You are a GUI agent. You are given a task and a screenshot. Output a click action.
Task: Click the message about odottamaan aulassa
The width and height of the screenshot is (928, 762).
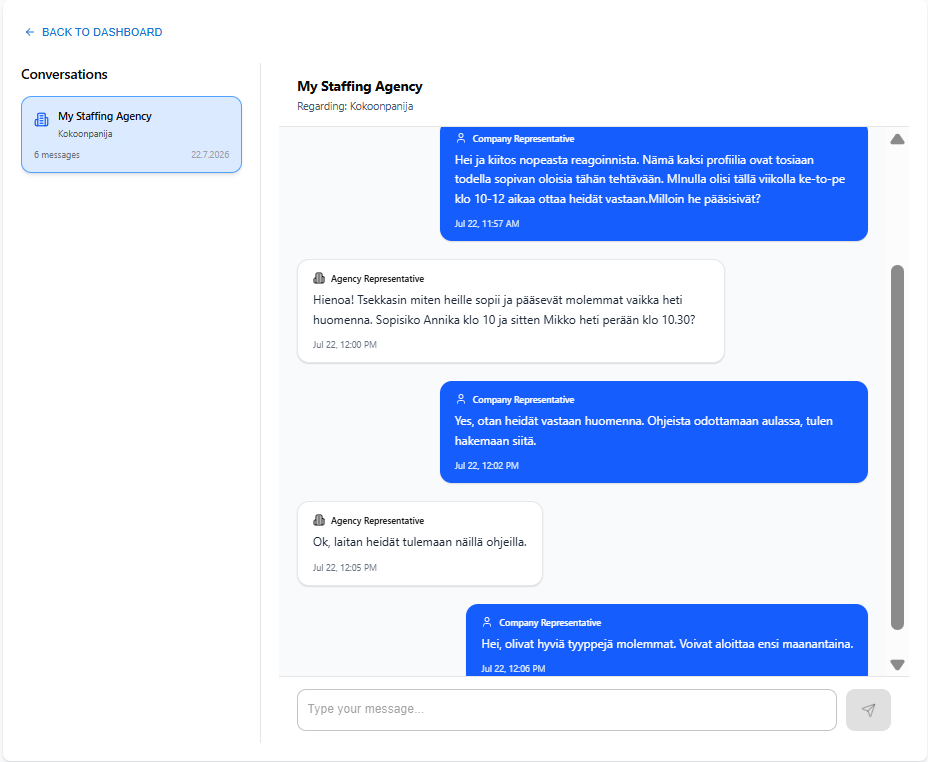[x=653, y=432]
